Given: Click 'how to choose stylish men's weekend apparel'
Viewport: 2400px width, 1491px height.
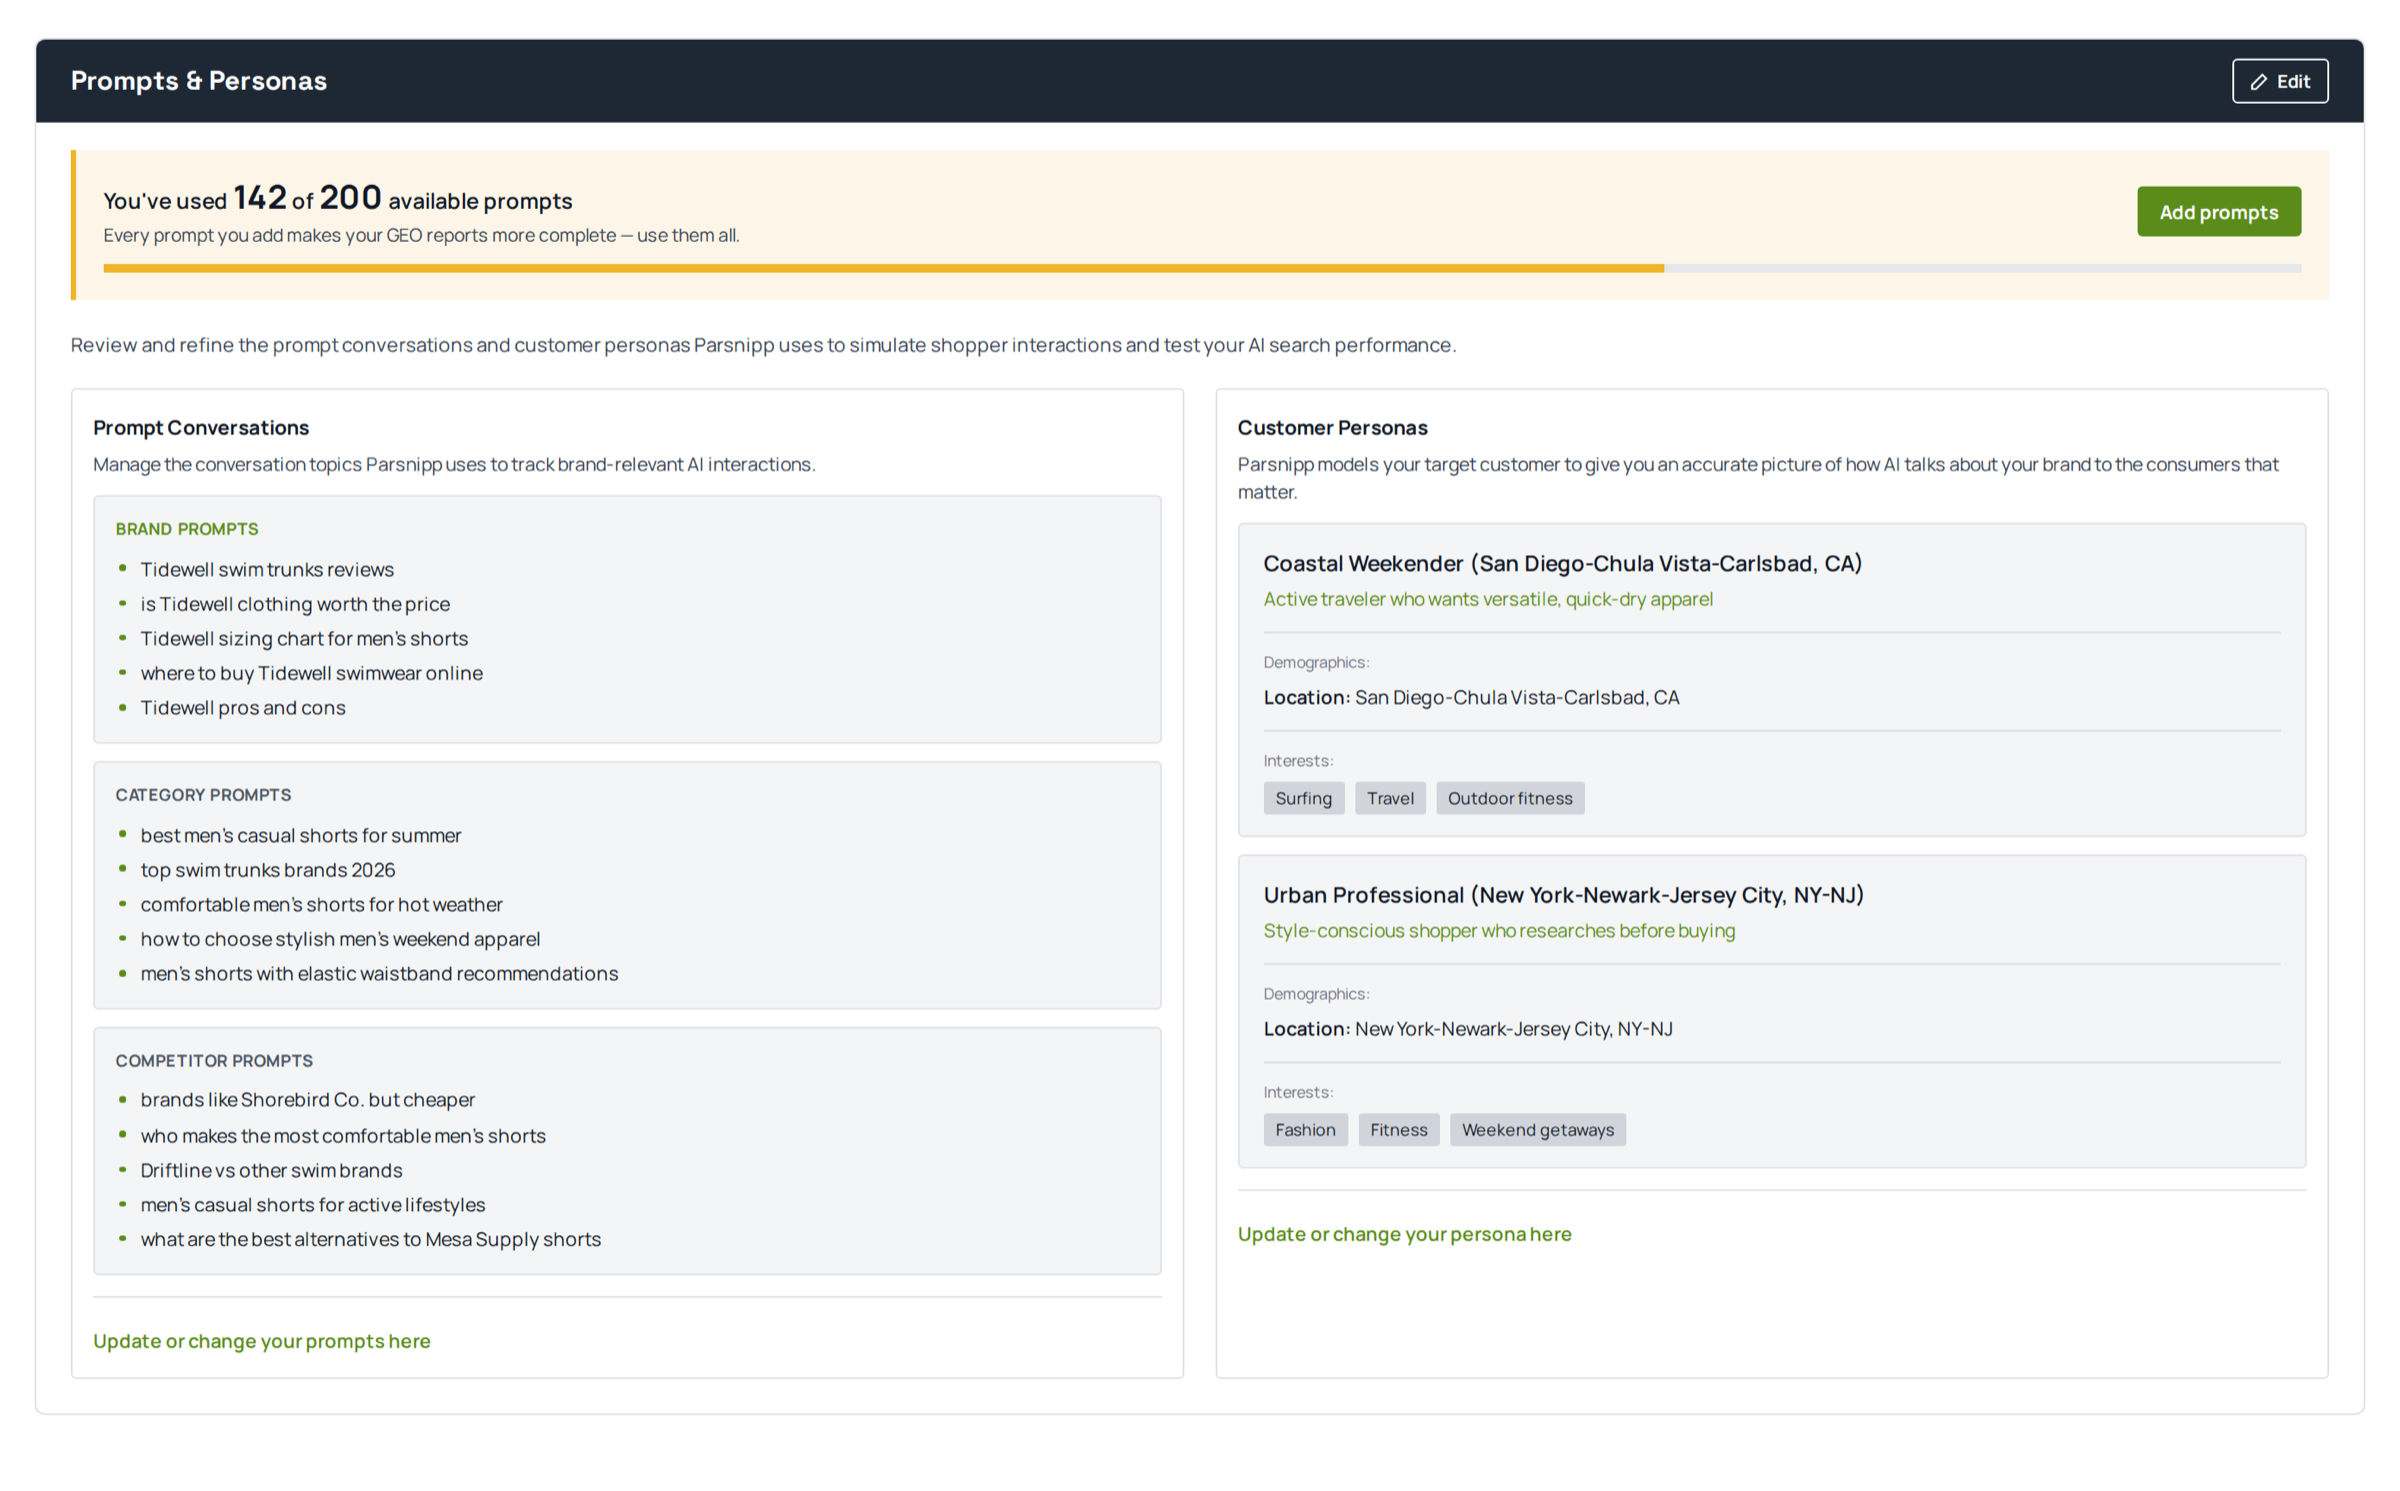Looking at the screenshot, I should point(340,938).
